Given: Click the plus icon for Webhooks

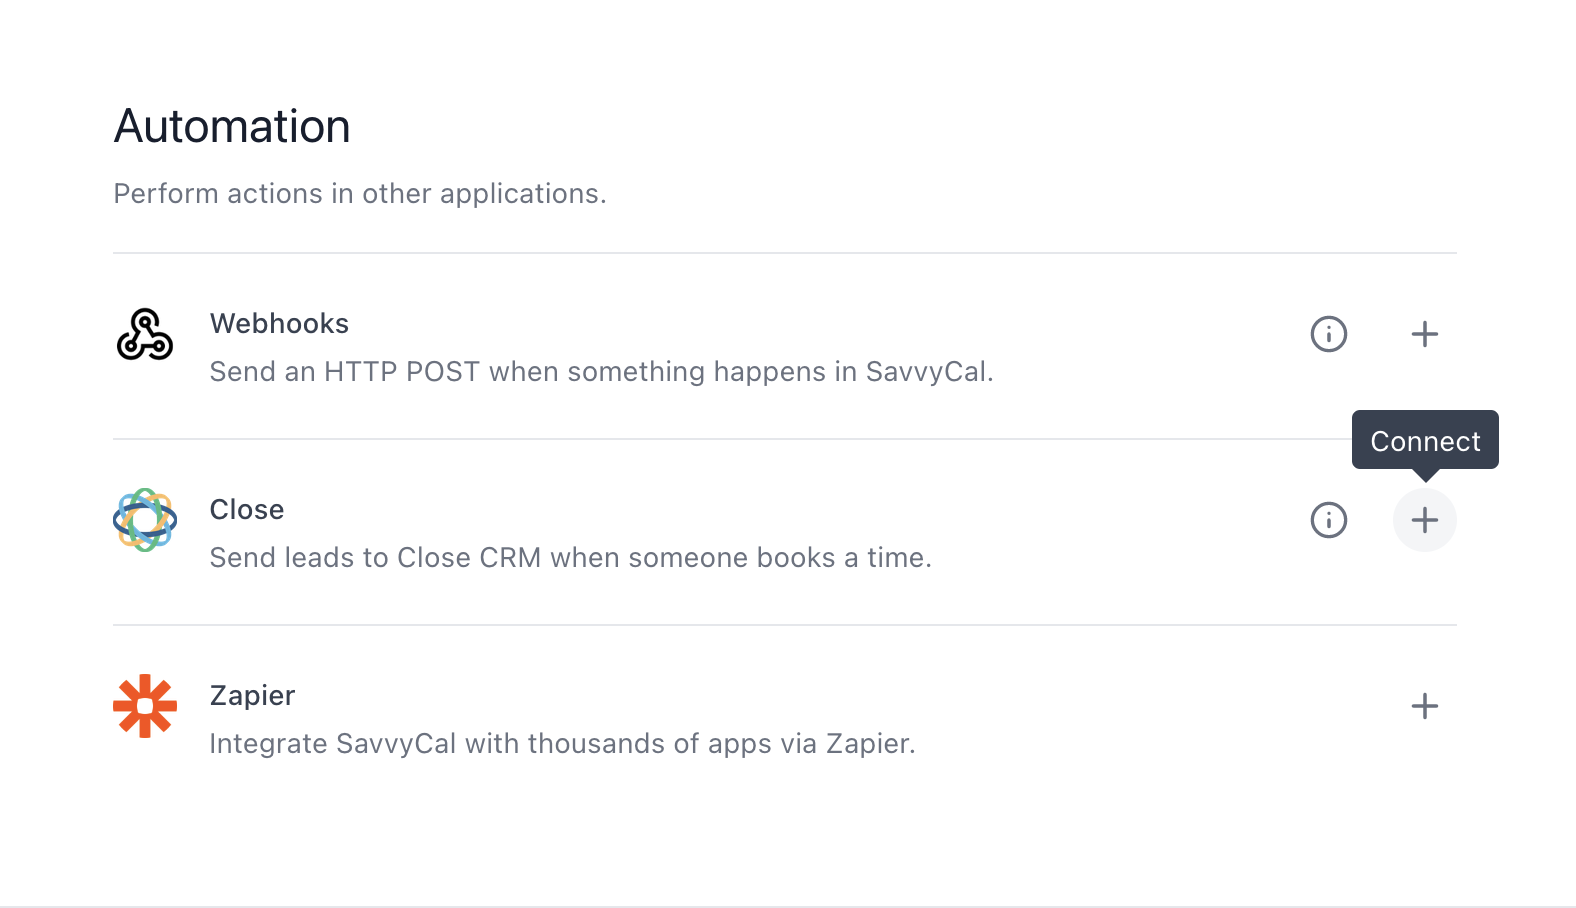Looking at the screenshot, I should pyautogui.click(x=1425, y=334).
